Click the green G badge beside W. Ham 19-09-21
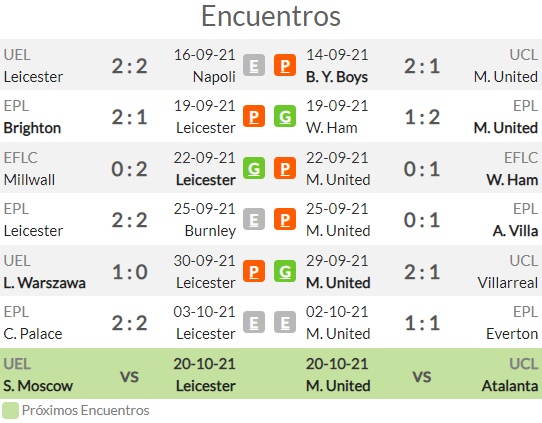This screenshot has height=423, width=542. point(285,116)
